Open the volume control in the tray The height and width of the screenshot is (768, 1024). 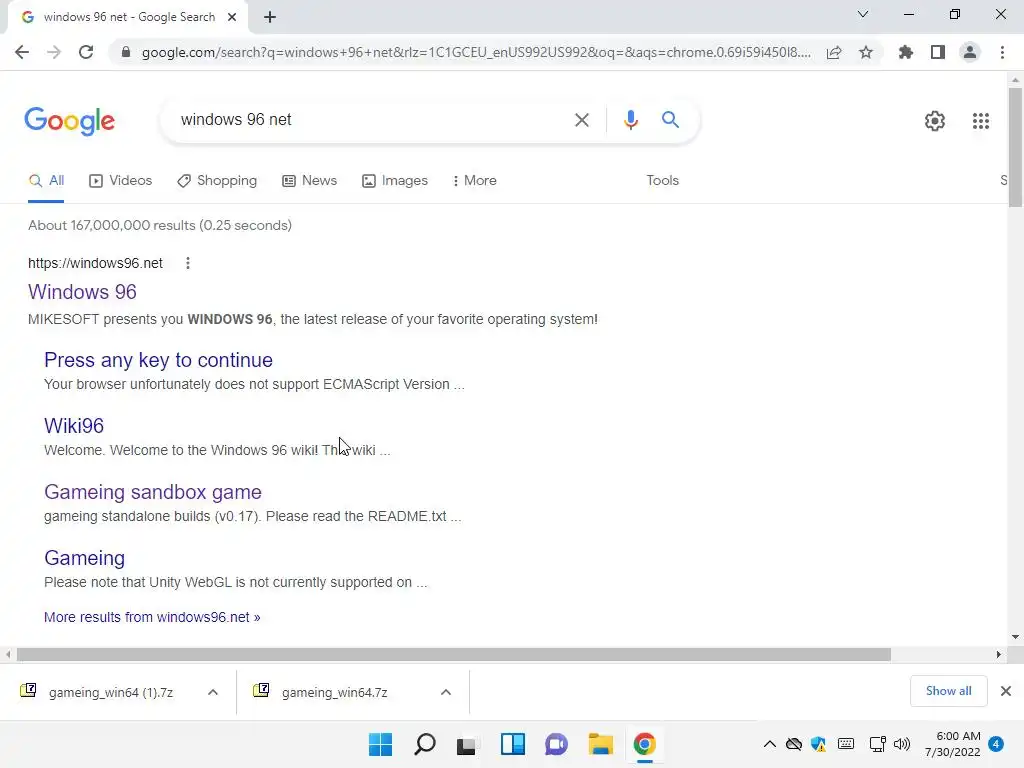click(x=902, y=744)
